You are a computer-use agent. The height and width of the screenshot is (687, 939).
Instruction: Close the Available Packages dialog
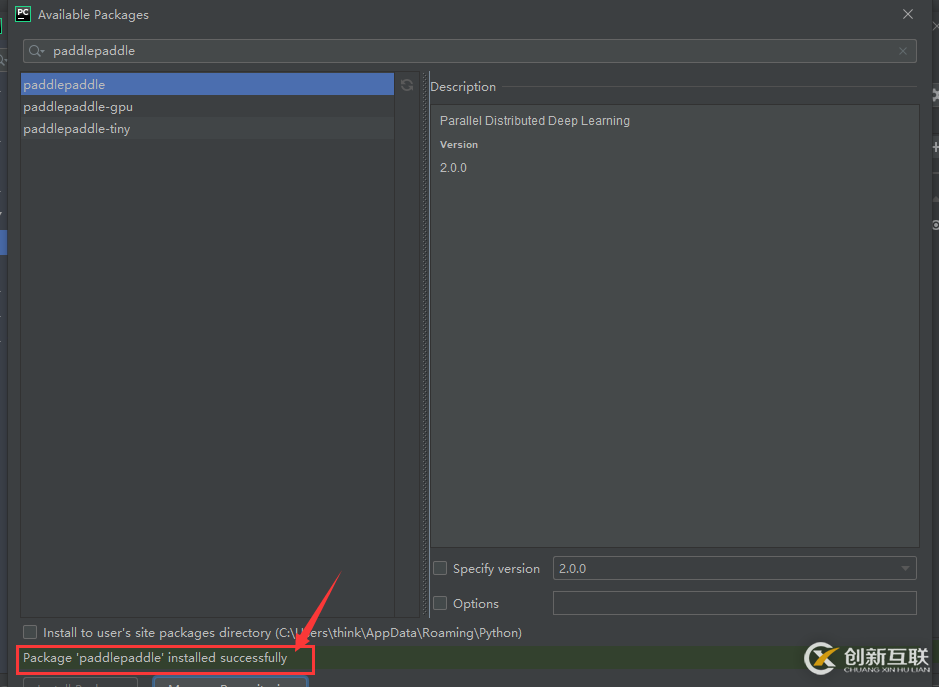[x=908, y=14]
